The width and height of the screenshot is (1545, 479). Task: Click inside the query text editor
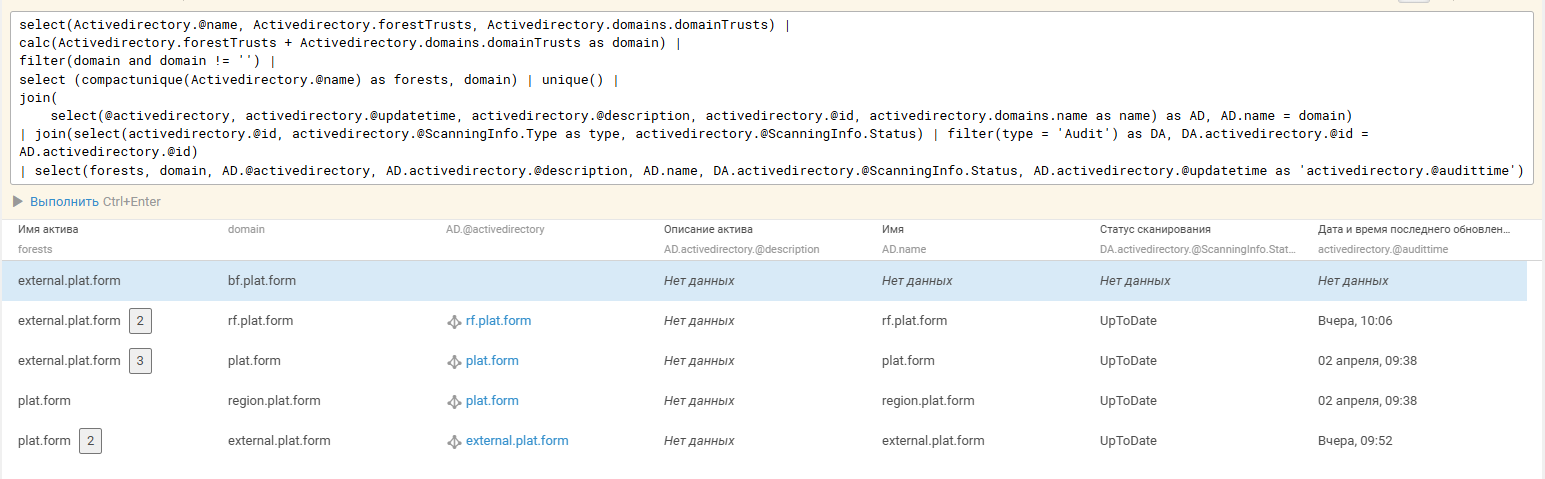(x=772, y=99)
